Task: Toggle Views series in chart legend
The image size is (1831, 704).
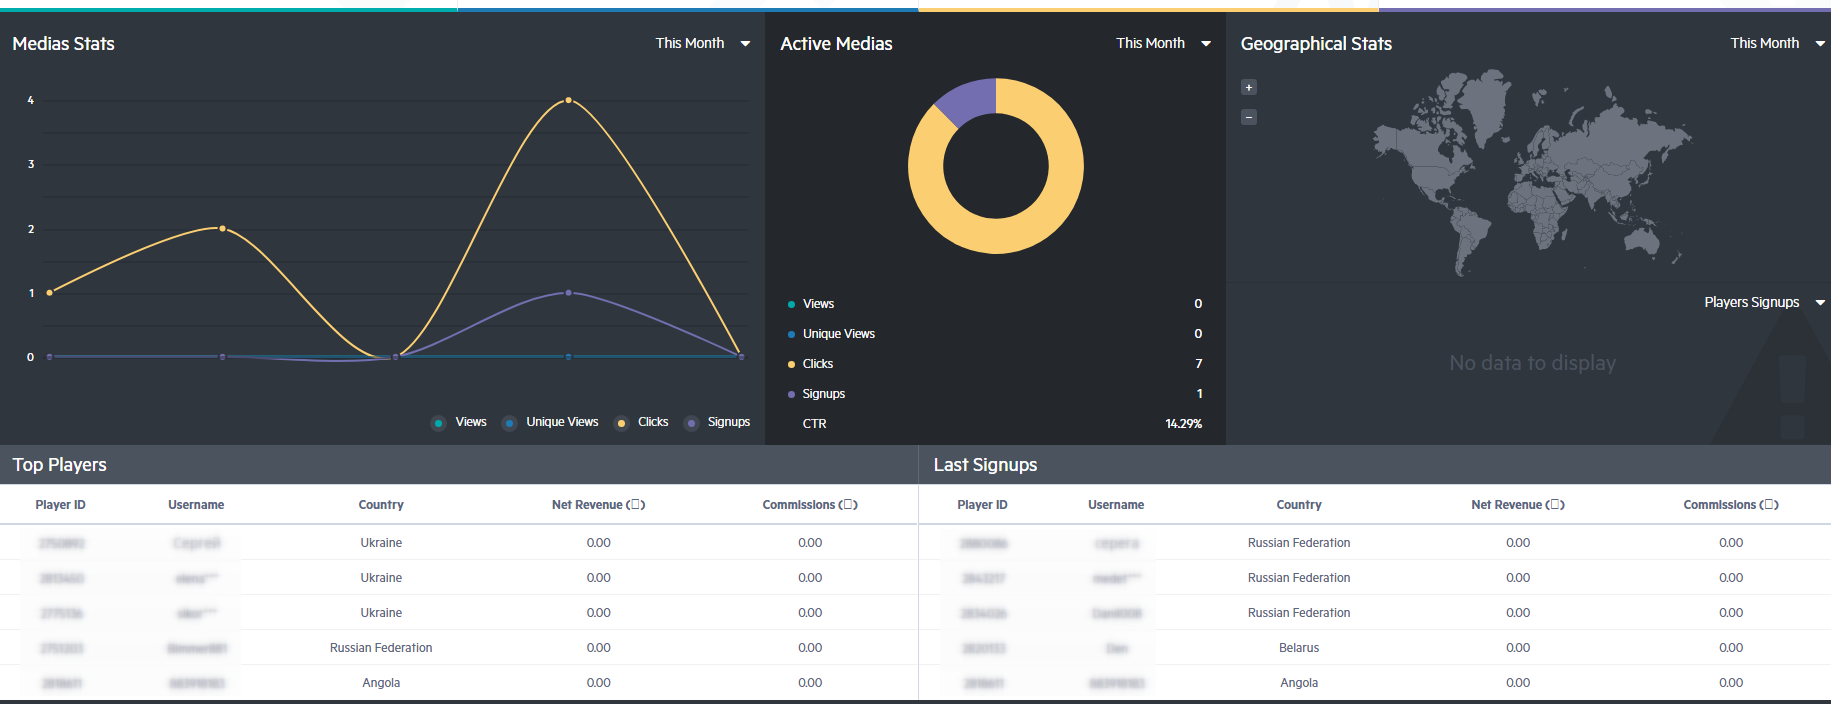Action: [x=459, y=422]
